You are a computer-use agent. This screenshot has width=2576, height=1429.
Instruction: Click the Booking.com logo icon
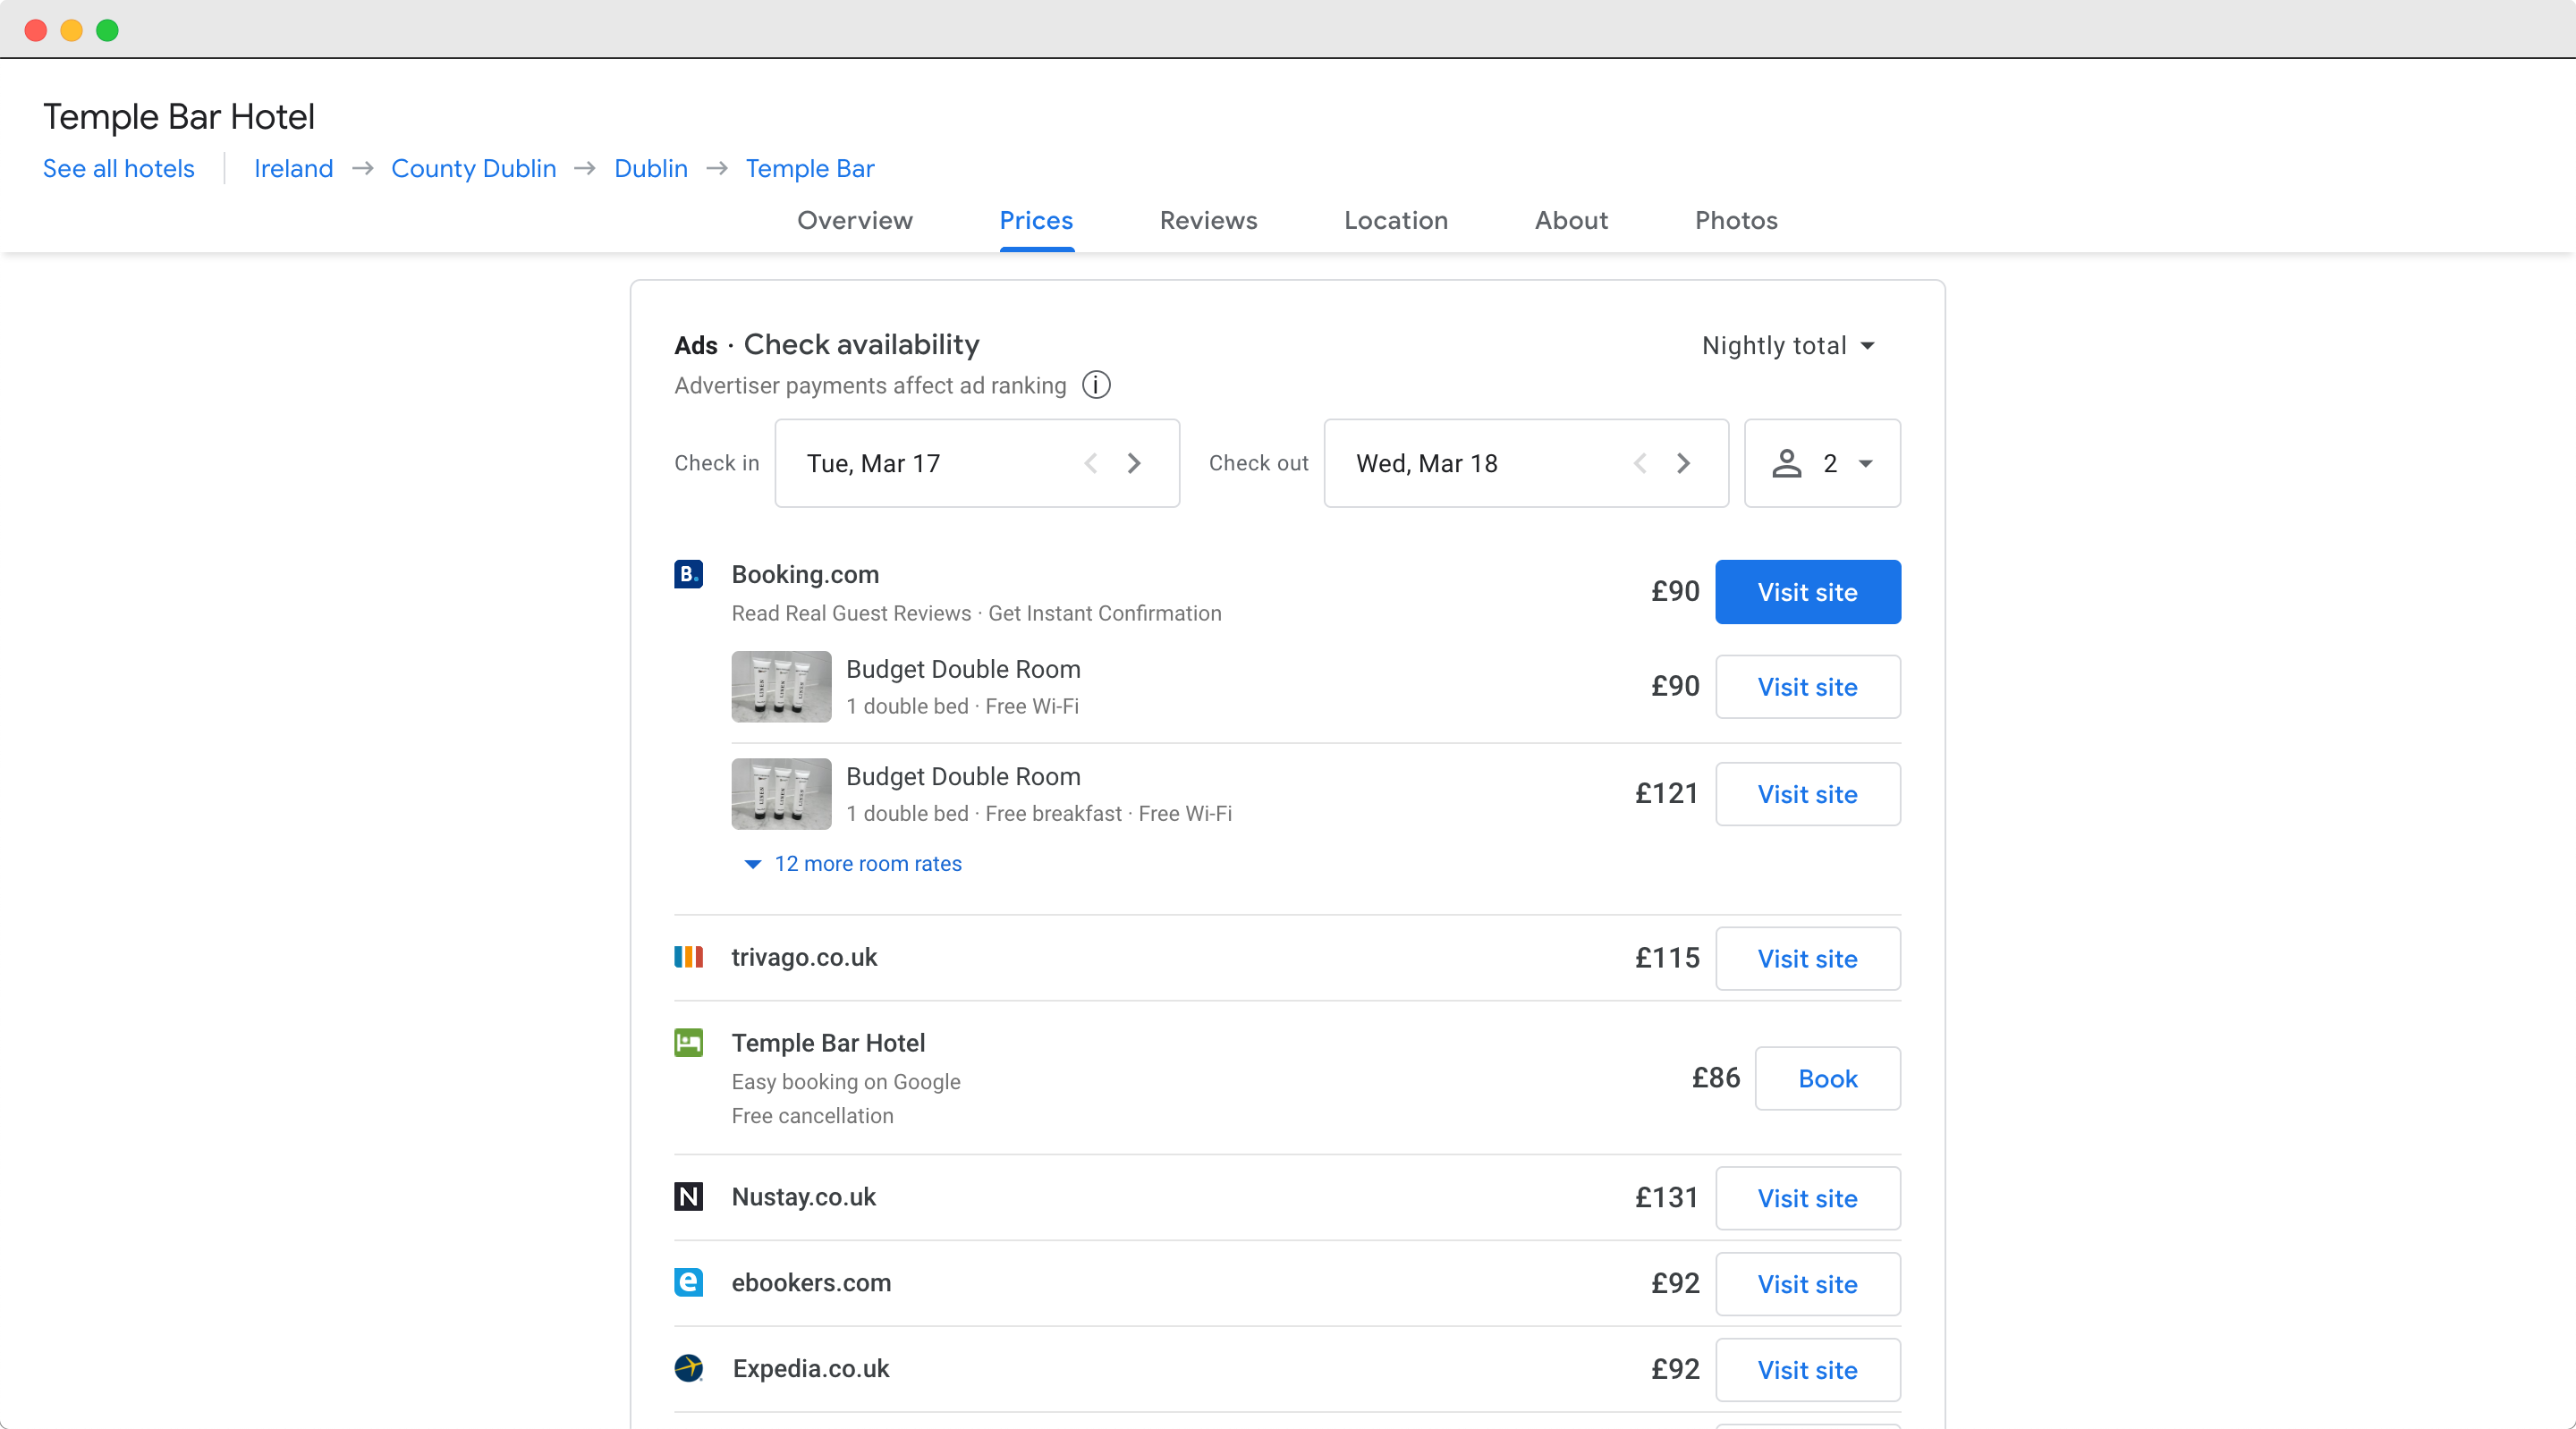688,574
